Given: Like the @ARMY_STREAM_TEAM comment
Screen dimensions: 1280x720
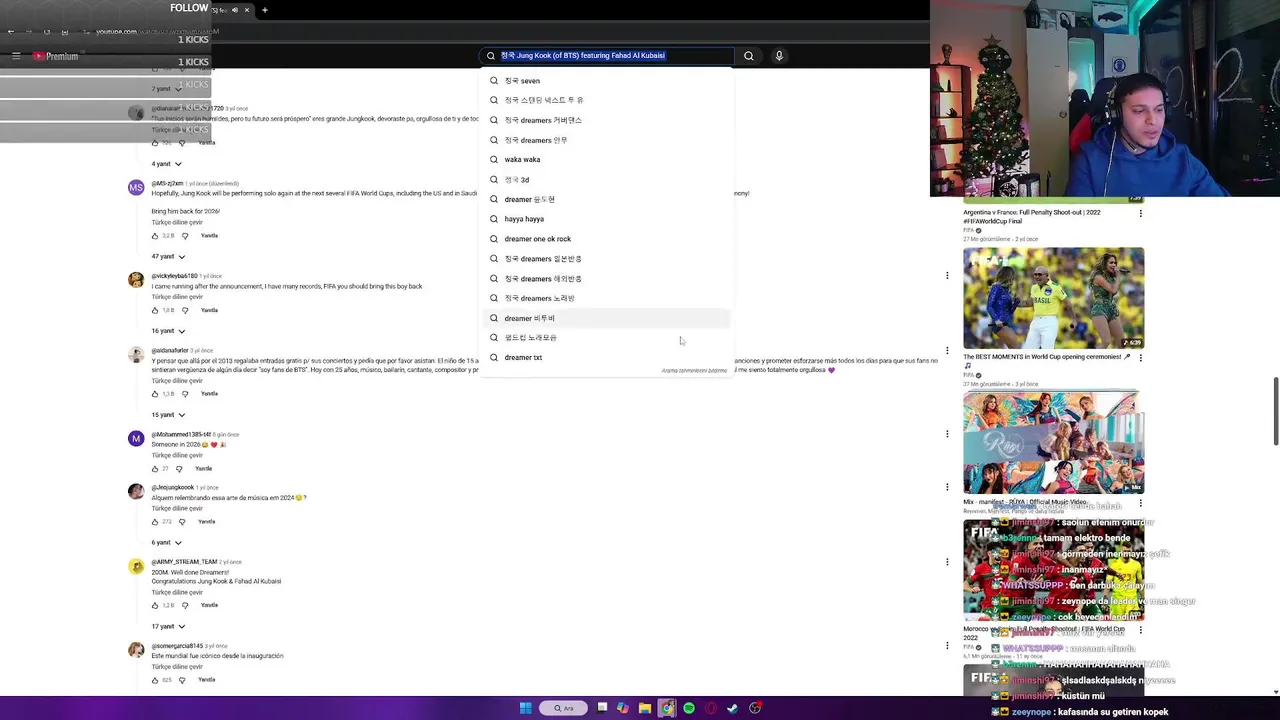Looking at the screenshot, I should (x=155, y=606).
